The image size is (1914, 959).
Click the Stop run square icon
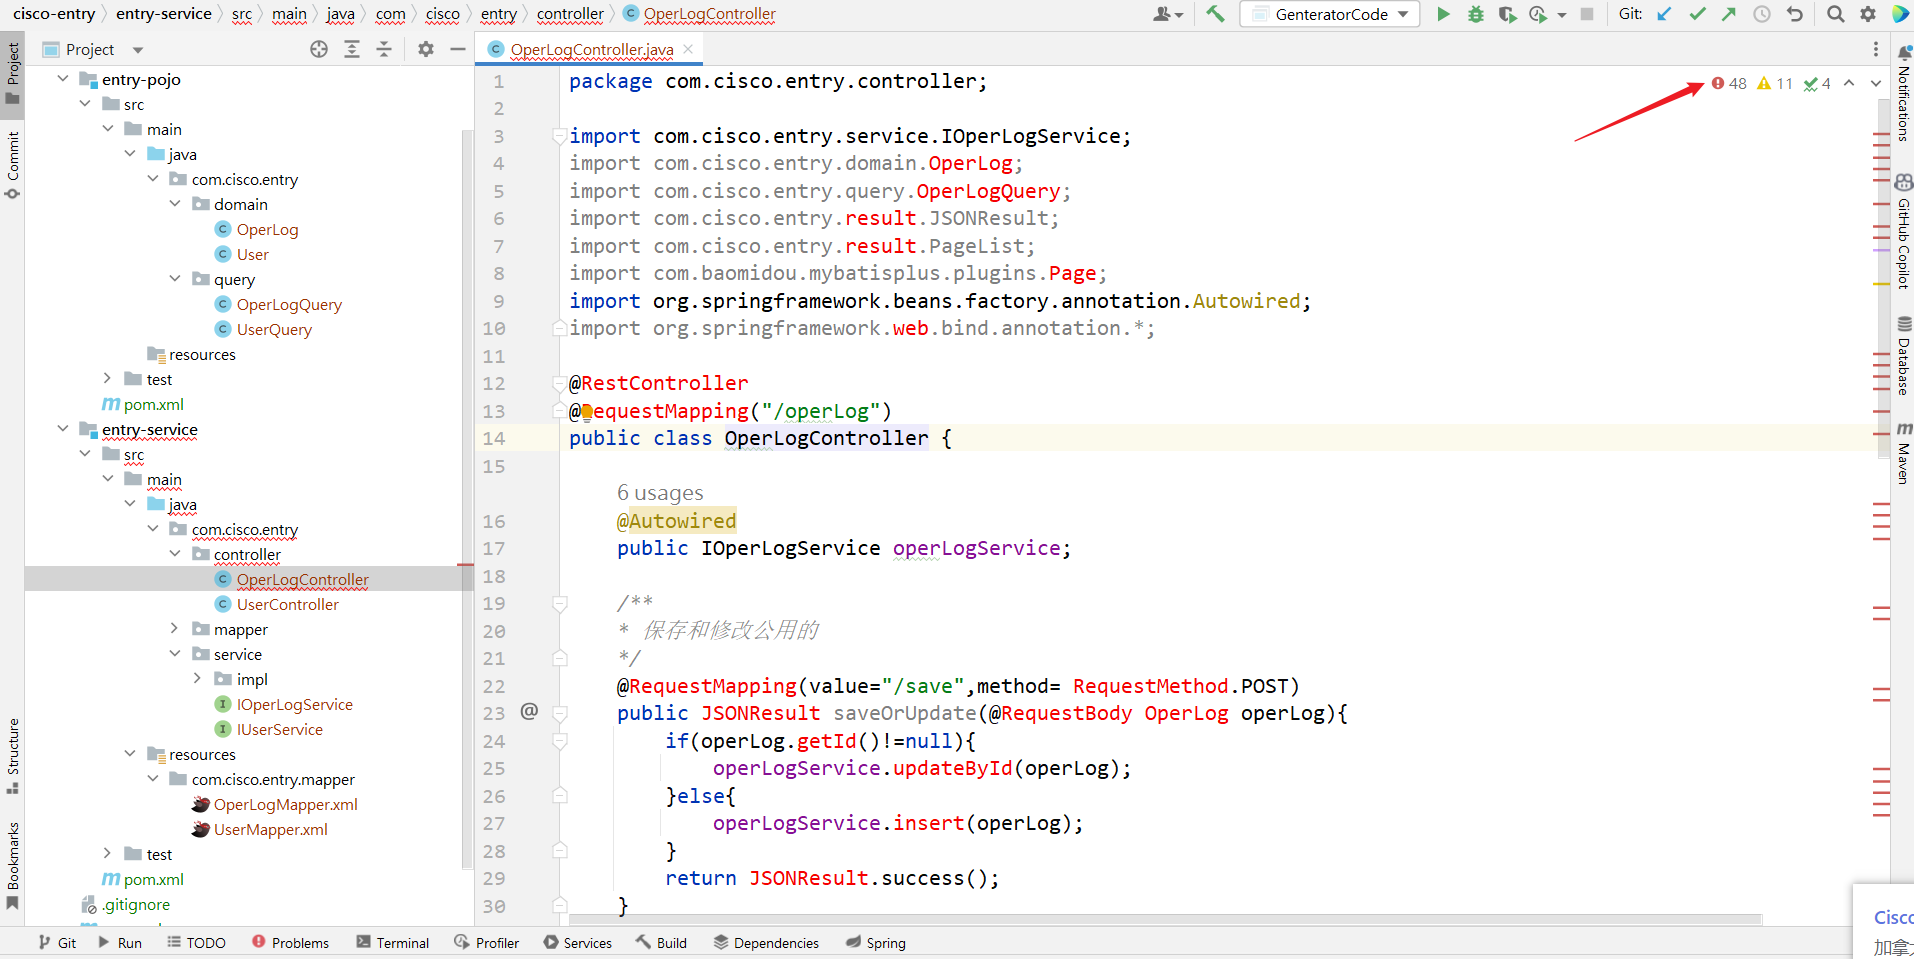click(x=1587, y=14)
